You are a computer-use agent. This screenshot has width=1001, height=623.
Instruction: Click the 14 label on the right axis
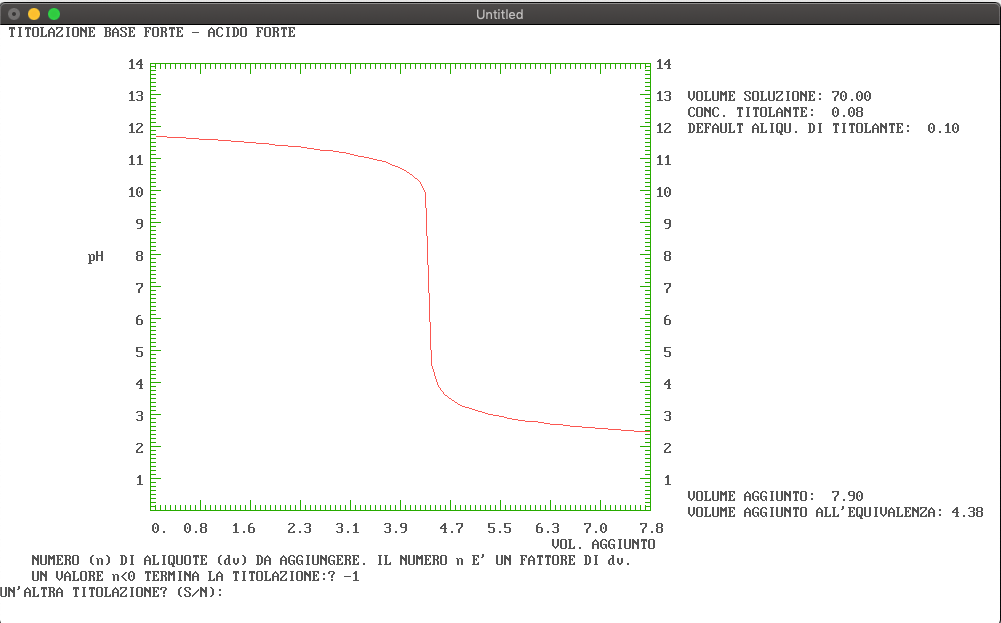663,64
